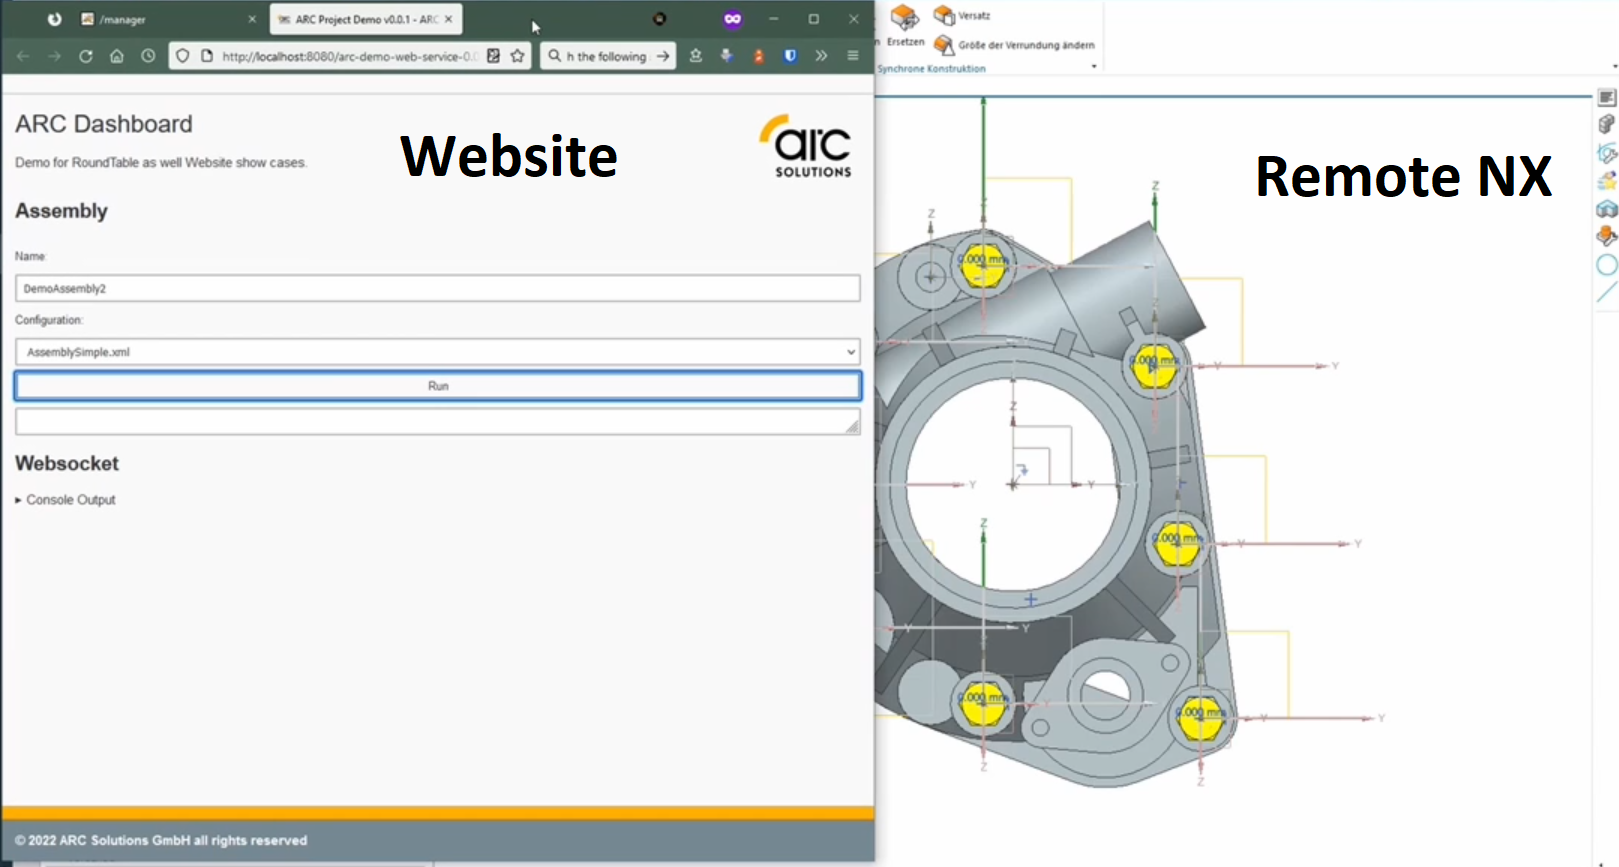The image size is (1619, 867).
Task: Click the Ersetzen tool in NX ribbon
Action: [x=905, y=25]
